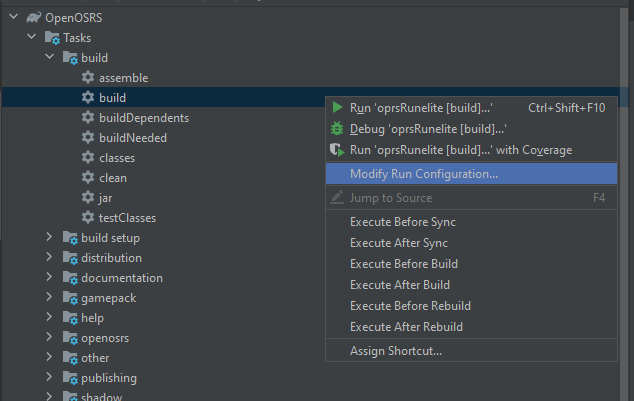Select Execute After Rebuild
634x401 pixels.
click(x=471, y=327)
